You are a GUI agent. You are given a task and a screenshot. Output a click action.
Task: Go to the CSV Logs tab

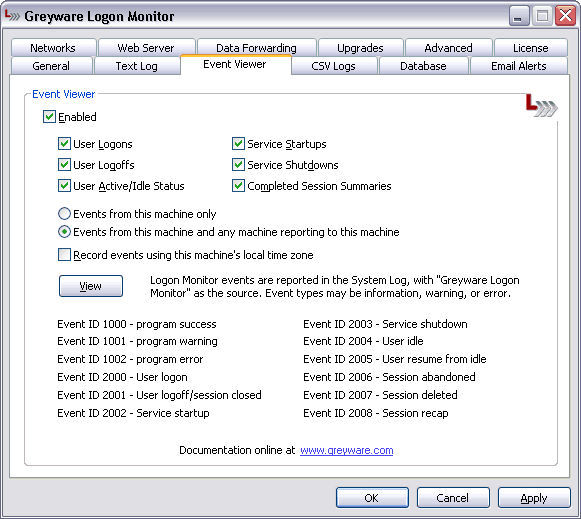click(333, 66)
